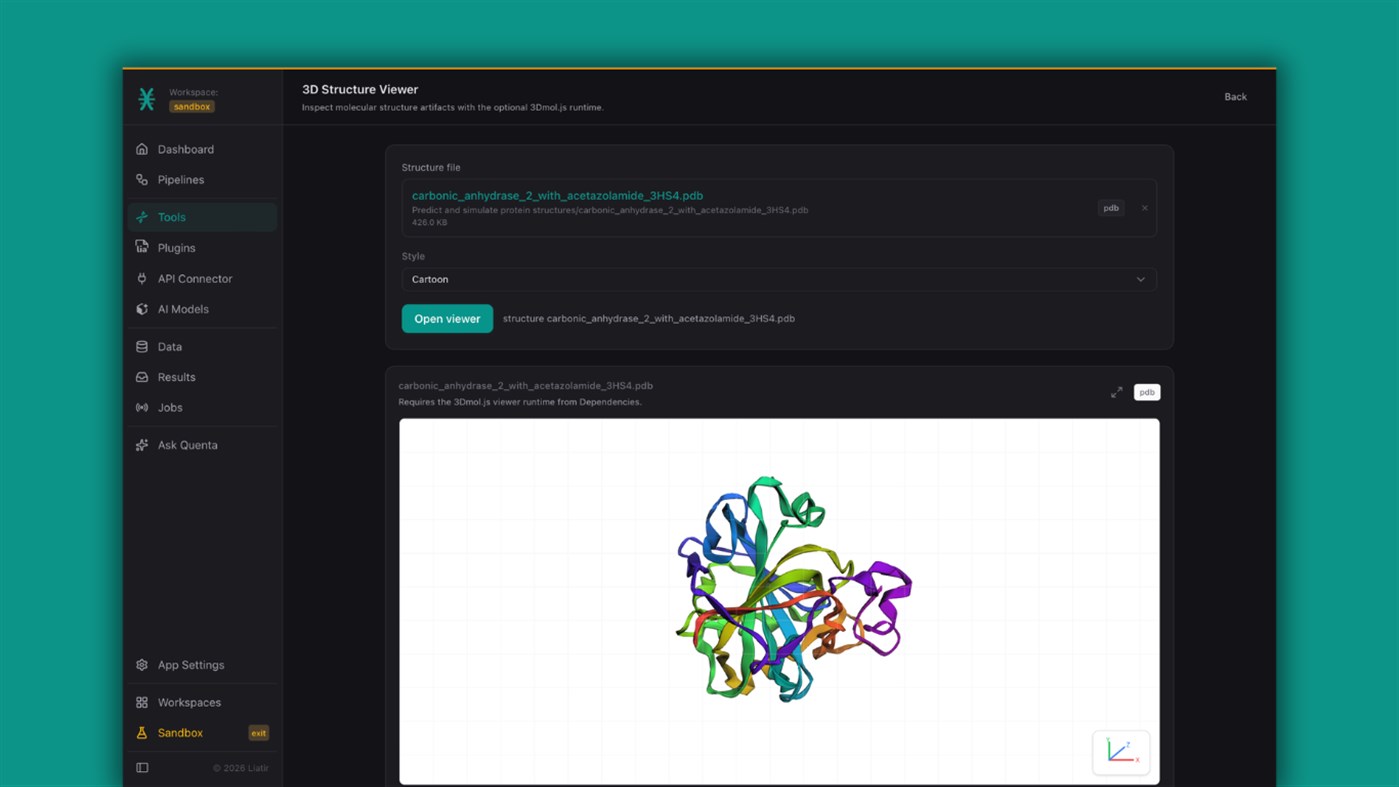Click the Open viewer button

point(447,319)
